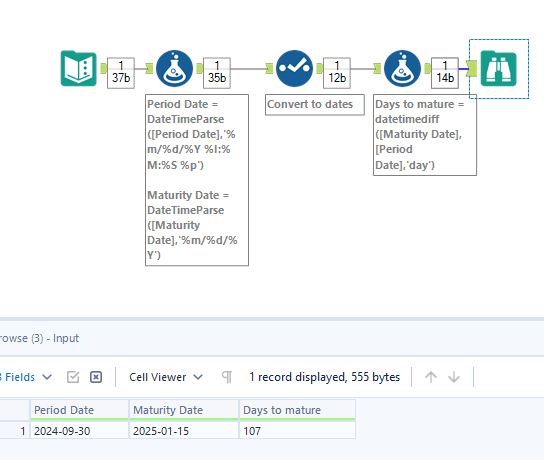Click the 12b record count label

pos(337,73)
